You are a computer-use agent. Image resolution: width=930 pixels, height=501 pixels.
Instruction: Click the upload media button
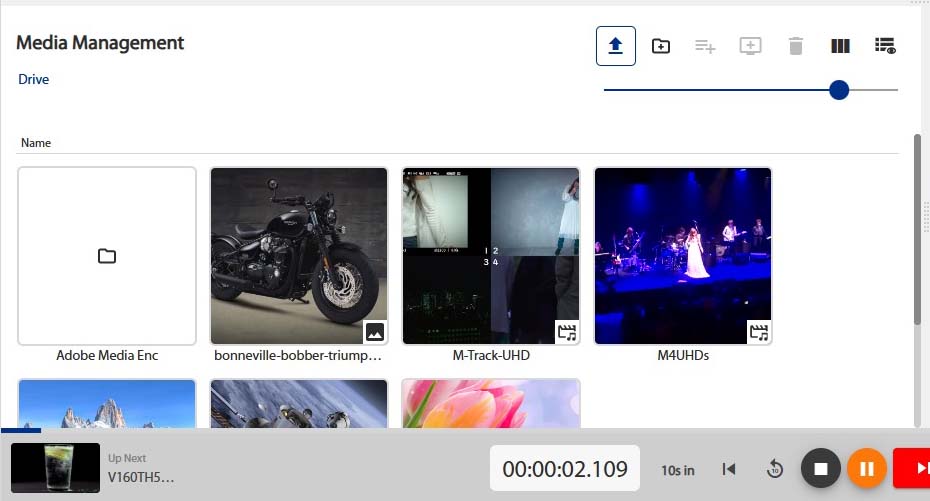pos(616,46)
